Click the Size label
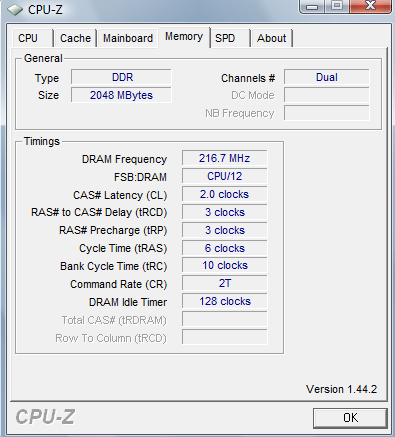395x437 pixels. (48, 96)
